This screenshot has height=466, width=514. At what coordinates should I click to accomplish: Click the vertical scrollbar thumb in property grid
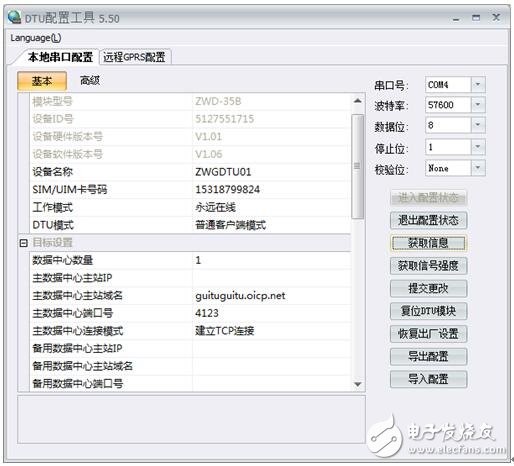(x=358, y=166)
